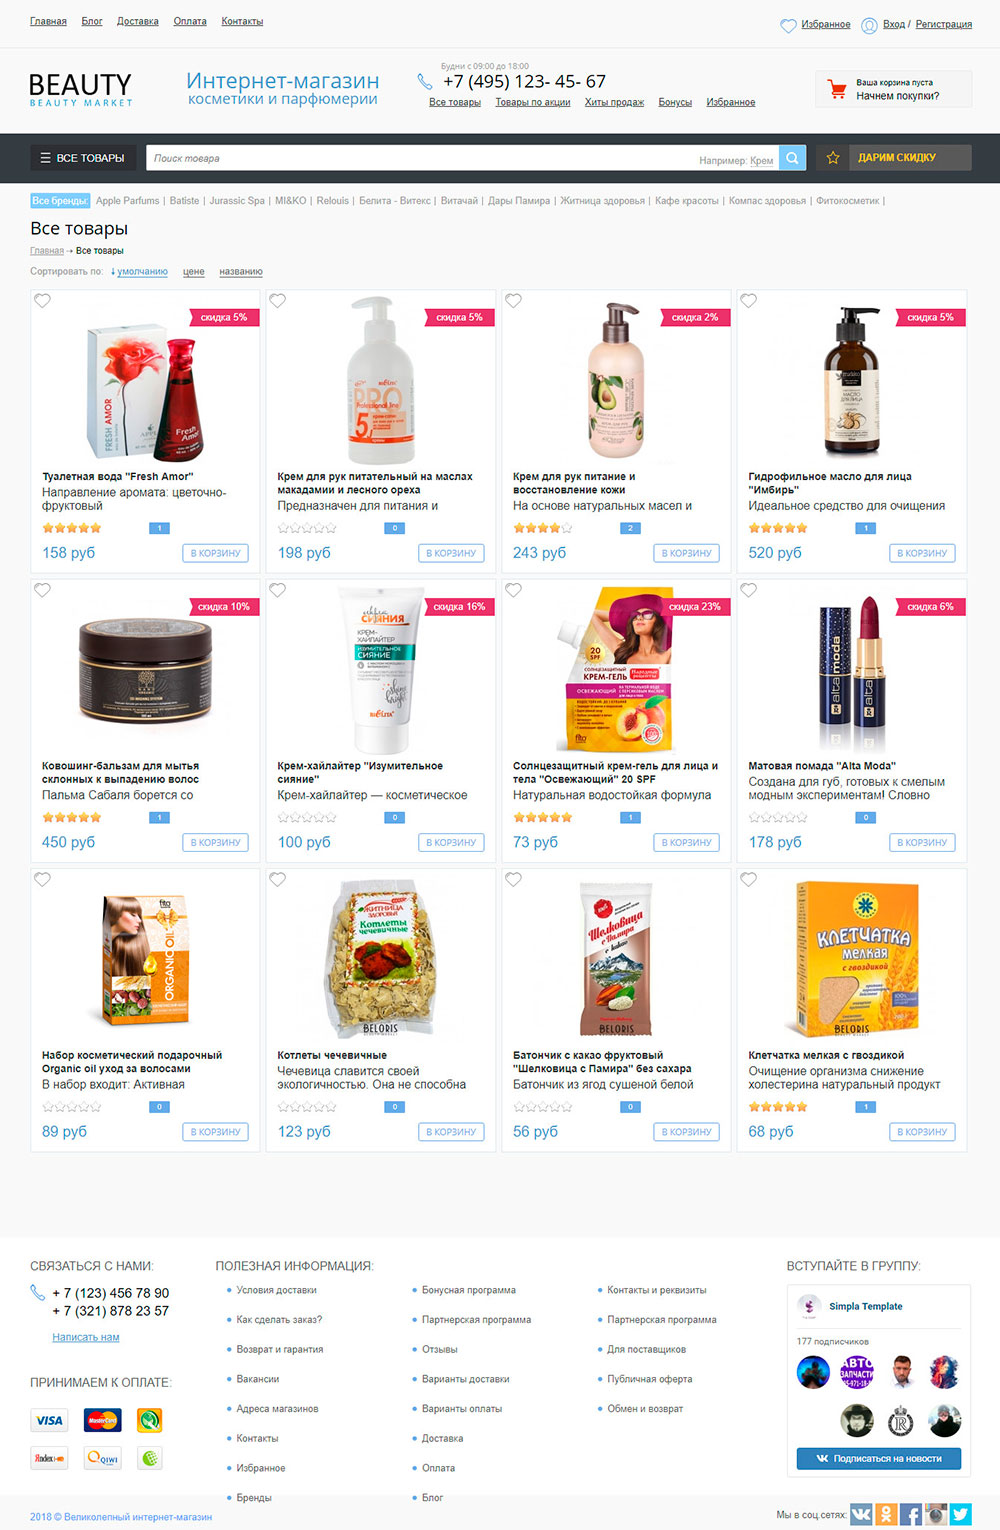Click the star icon beside Дарим скидку
The height and width of the screenshot is (1530, 1000).
pyautogui.click(x=833, y=158)
